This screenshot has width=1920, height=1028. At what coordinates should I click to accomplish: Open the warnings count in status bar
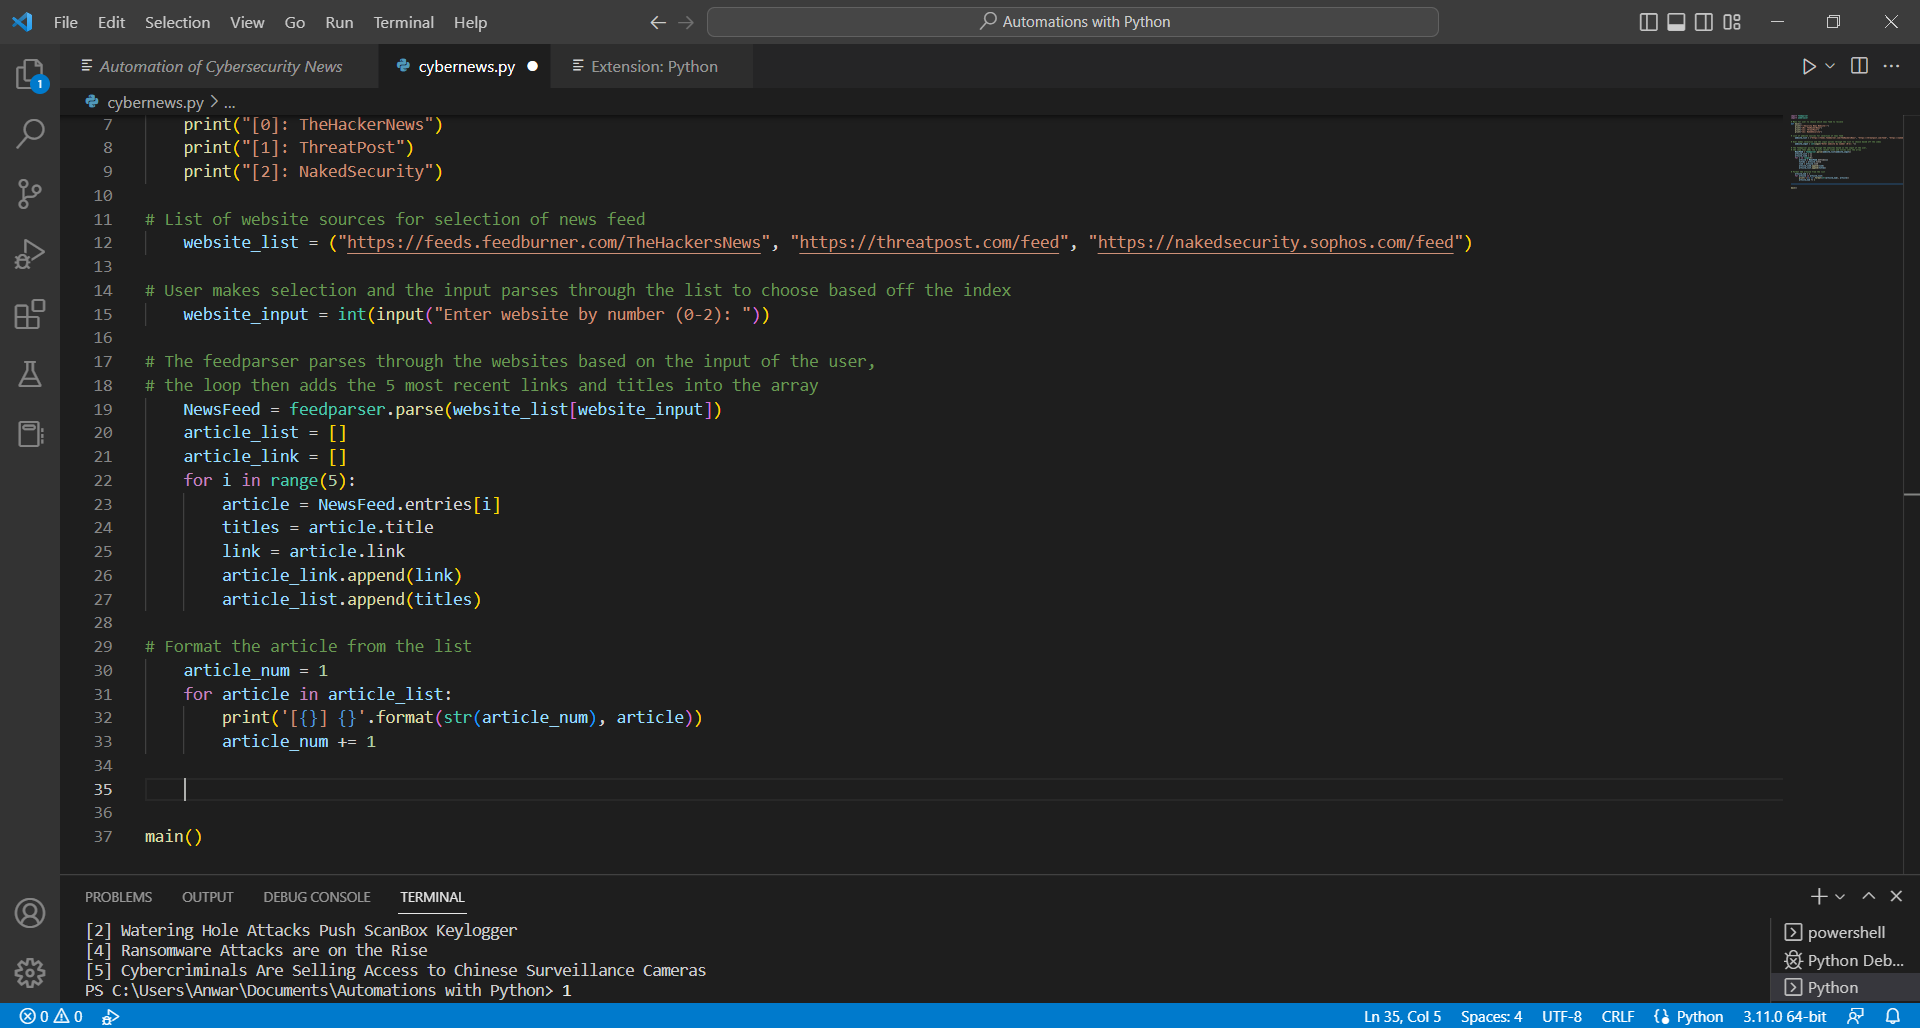point(68,1016)
